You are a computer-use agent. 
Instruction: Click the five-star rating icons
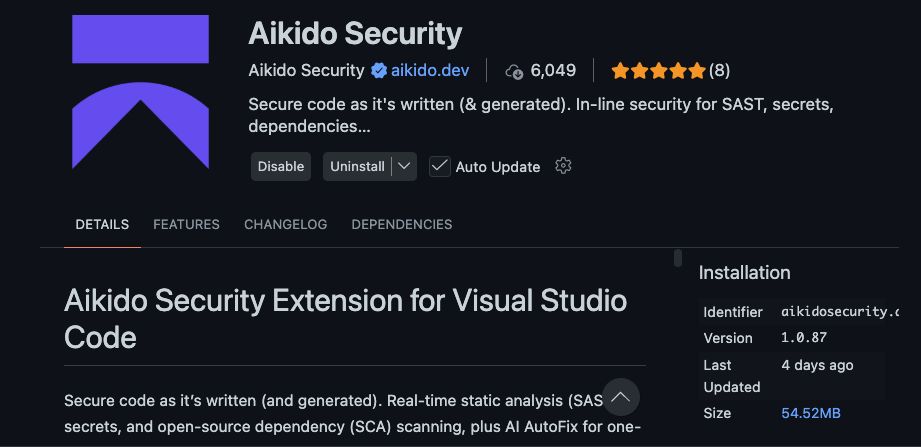[x=658, y=70]
